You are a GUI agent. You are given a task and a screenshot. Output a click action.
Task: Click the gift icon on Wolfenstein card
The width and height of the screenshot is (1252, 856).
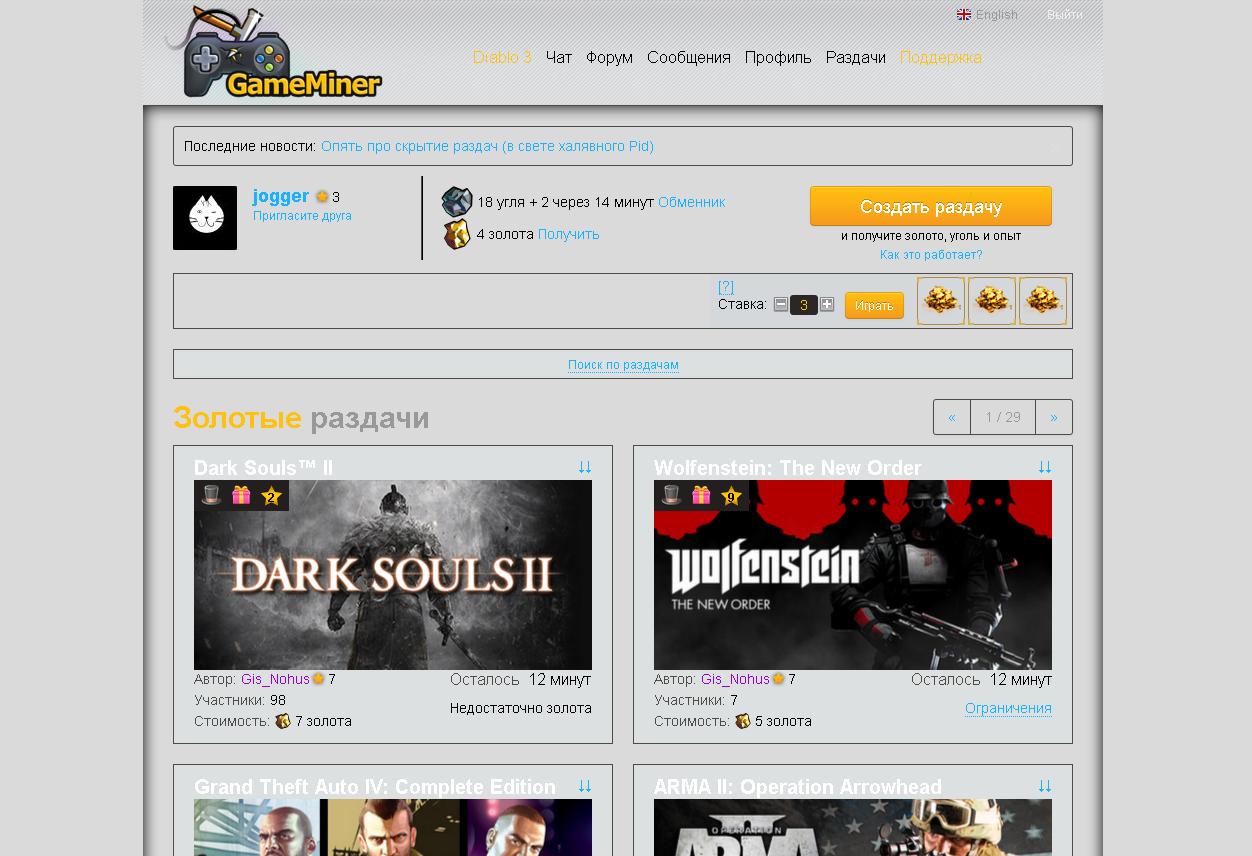(x=701, y=495)
